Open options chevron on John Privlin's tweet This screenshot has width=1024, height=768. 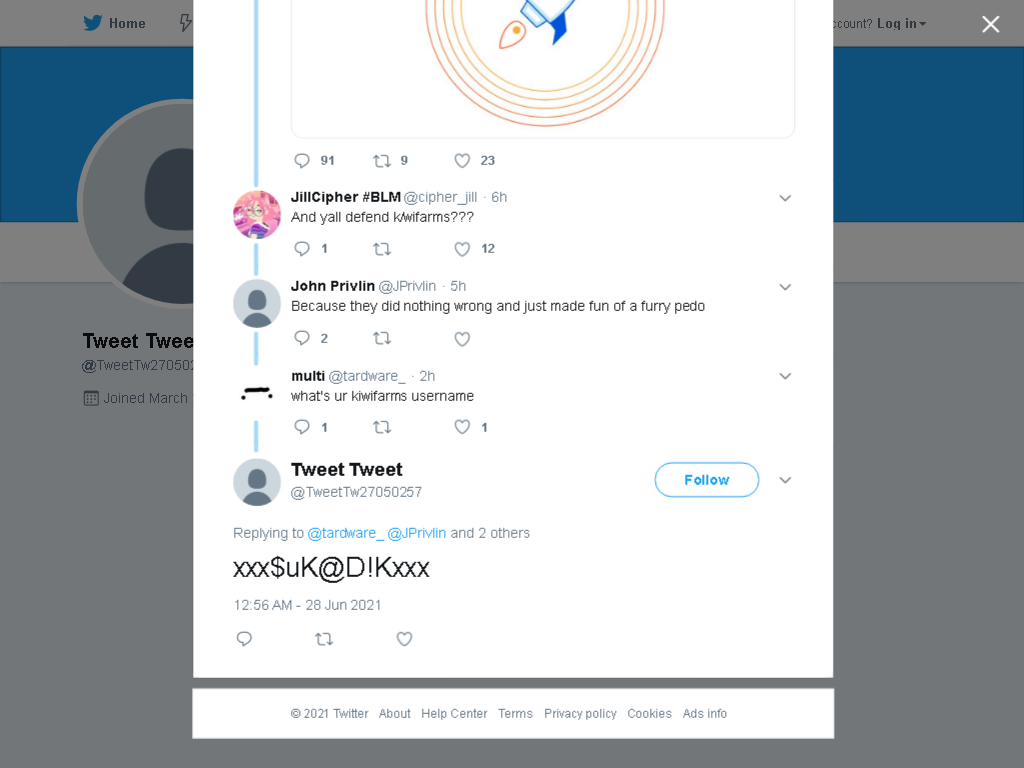pyautogui.click(x=785, y=287)
